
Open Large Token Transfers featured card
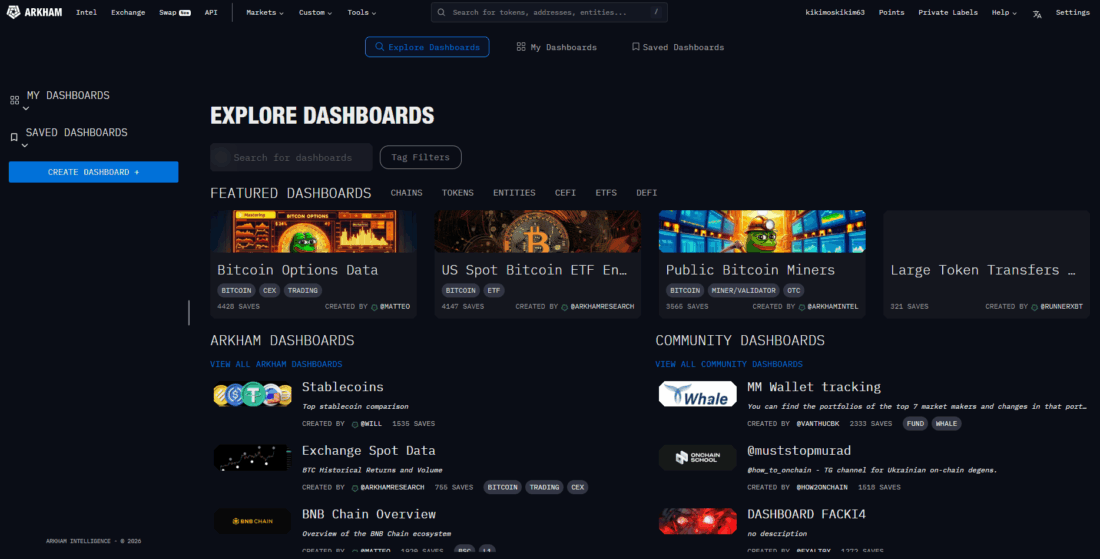pos(986,264)
